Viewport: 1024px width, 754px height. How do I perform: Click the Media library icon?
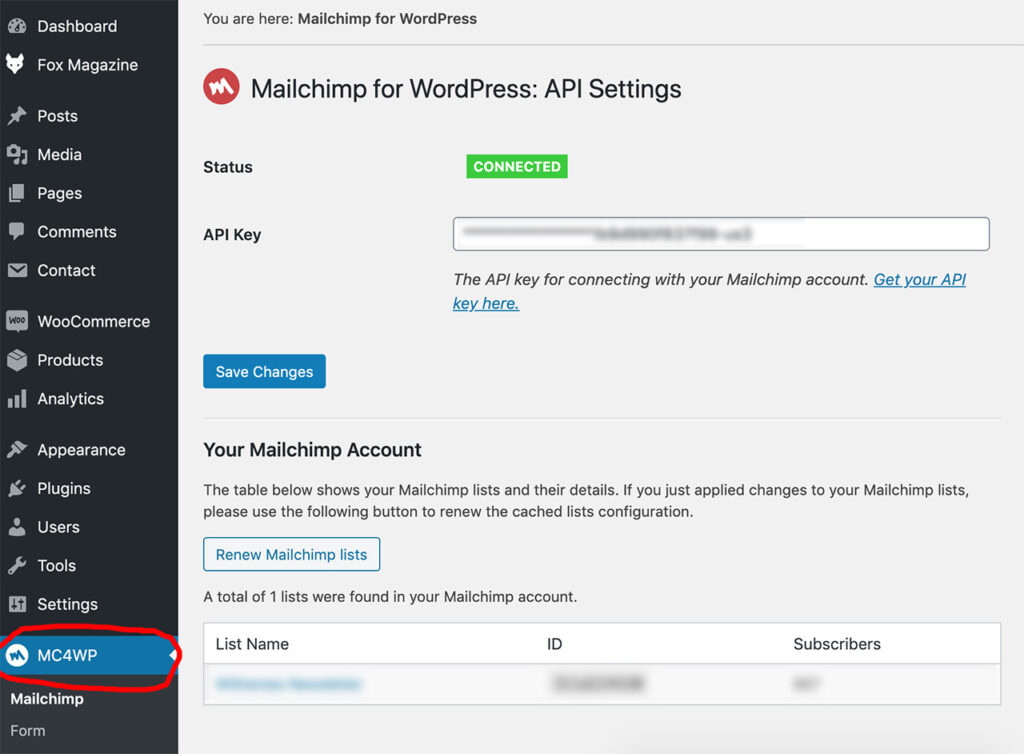coord(17,155)
